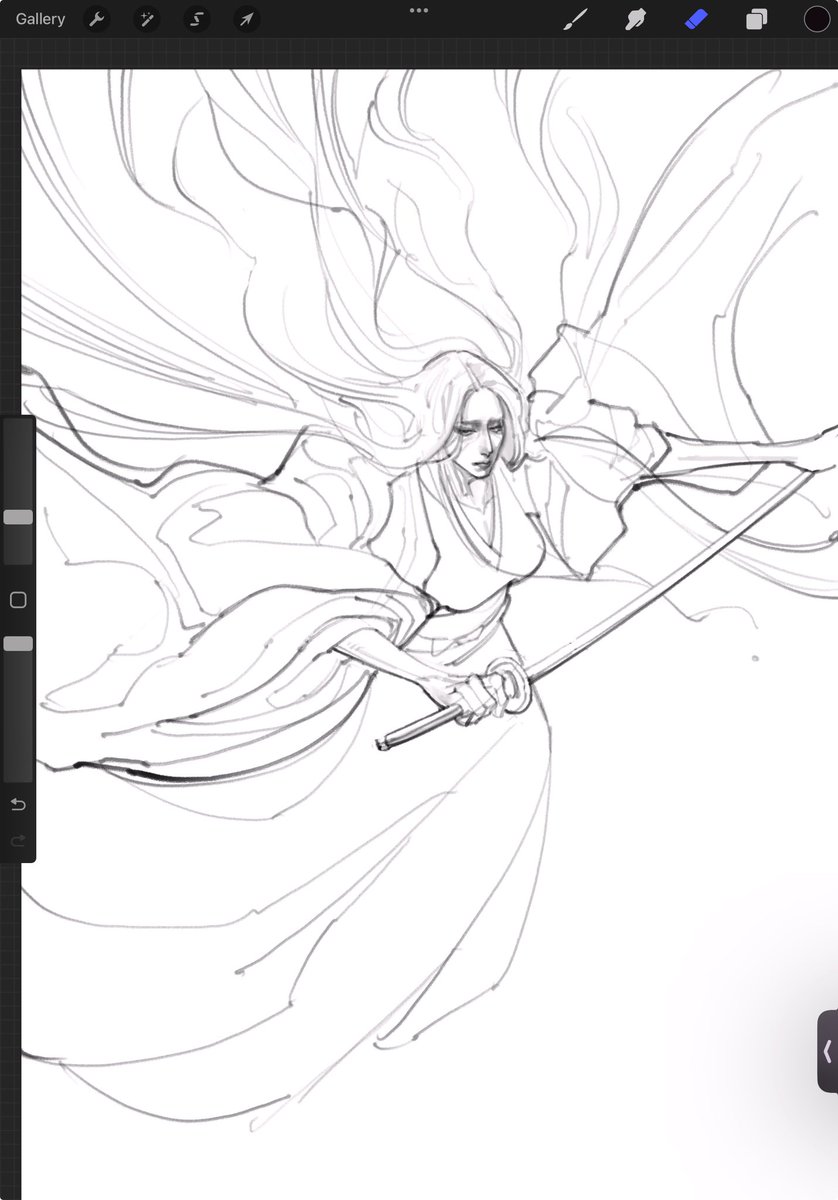Screen dimensions: 838x1200
Task: Redo the last undone stroke
Action: click(17, 842)
